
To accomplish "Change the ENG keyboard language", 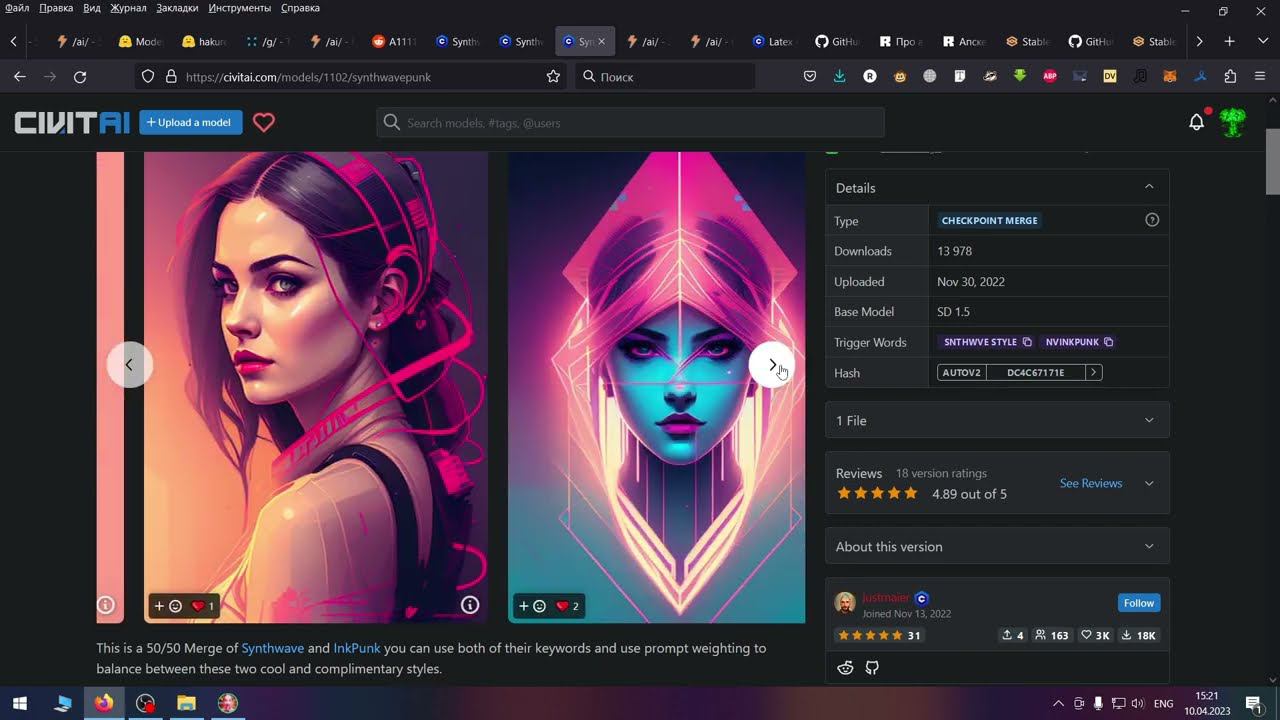I will point(1164,704).
